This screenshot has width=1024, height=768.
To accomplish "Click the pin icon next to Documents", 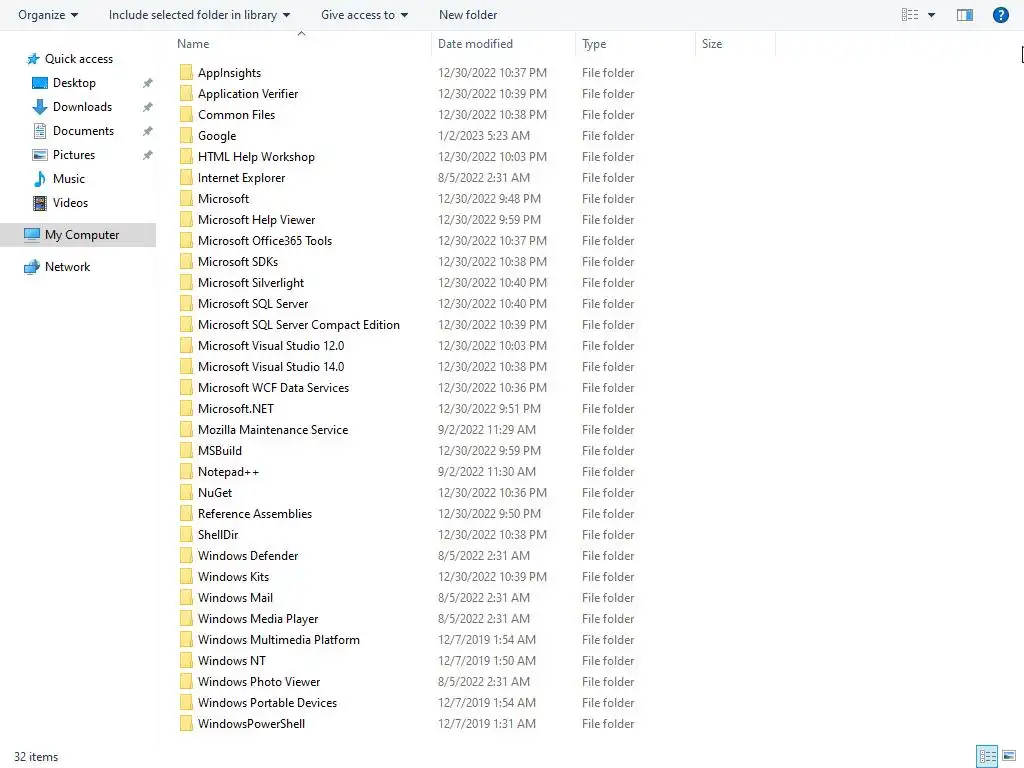I will click(148, 131).
